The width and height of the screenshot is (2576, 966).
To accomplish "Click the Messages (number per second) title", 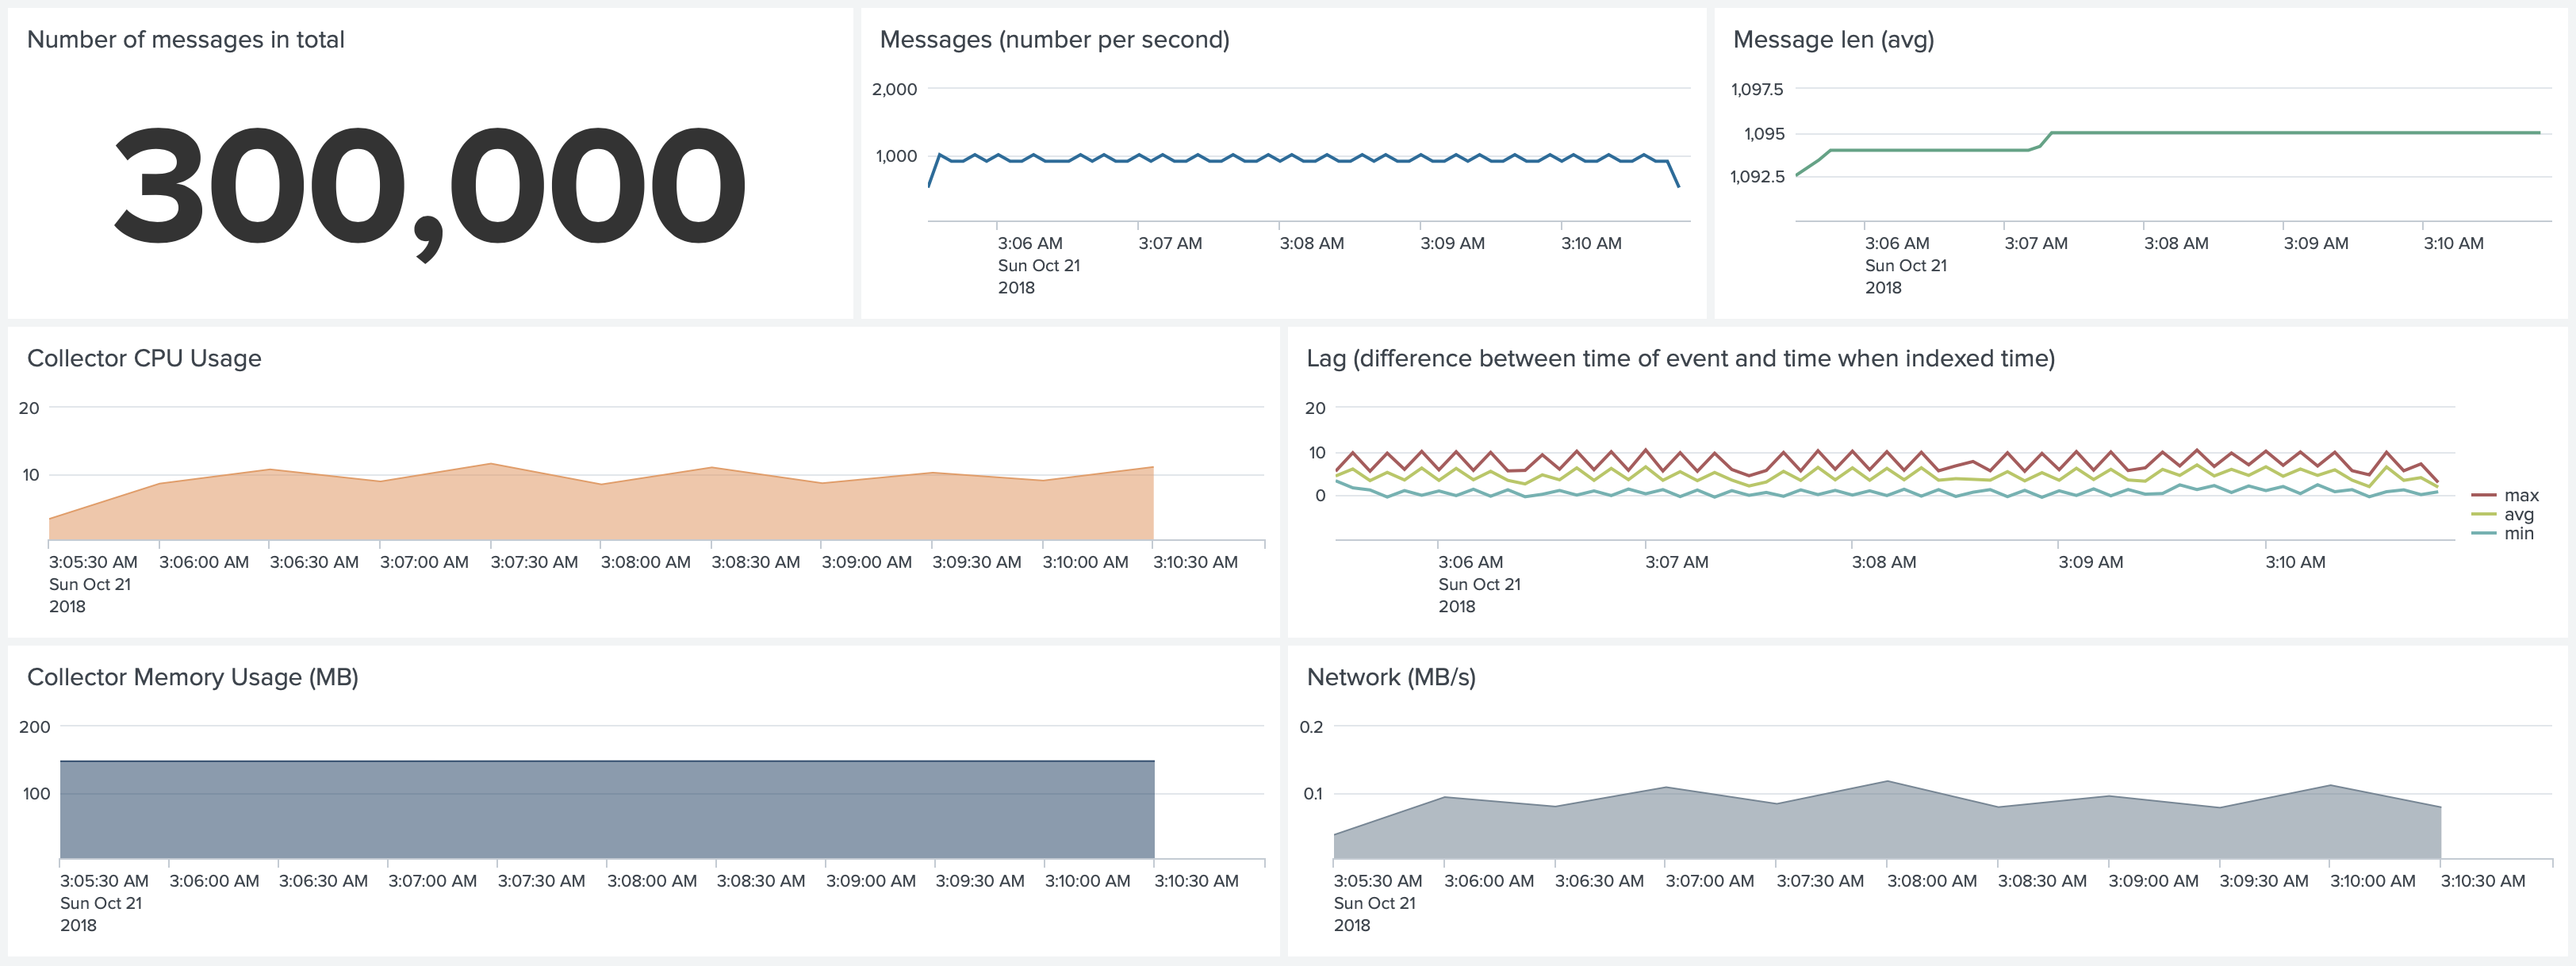I will [x=1054, y=40].
